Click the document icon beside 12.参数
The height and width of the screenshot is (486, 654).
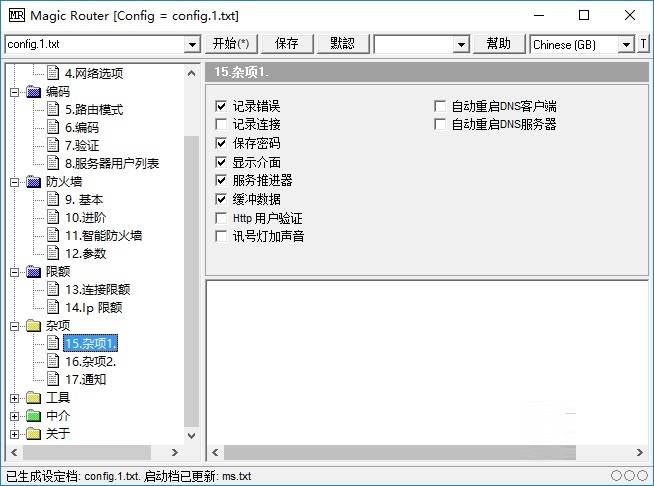[53, 252]
